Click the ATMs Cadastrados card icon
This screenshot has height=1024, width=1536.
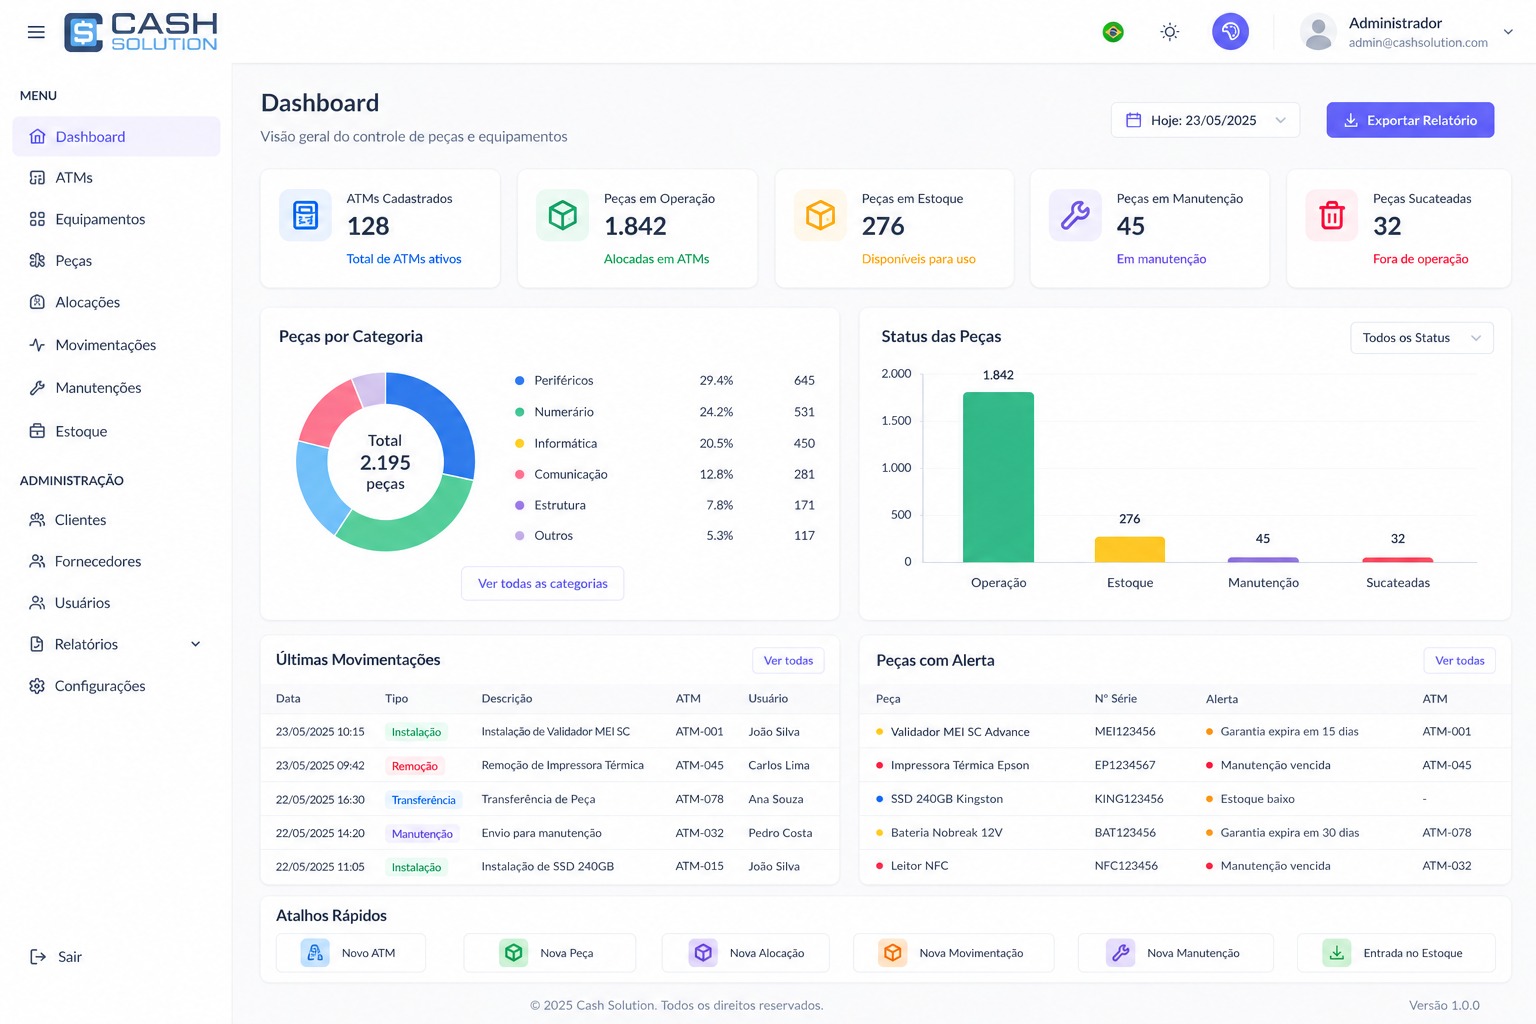(305, 215)
